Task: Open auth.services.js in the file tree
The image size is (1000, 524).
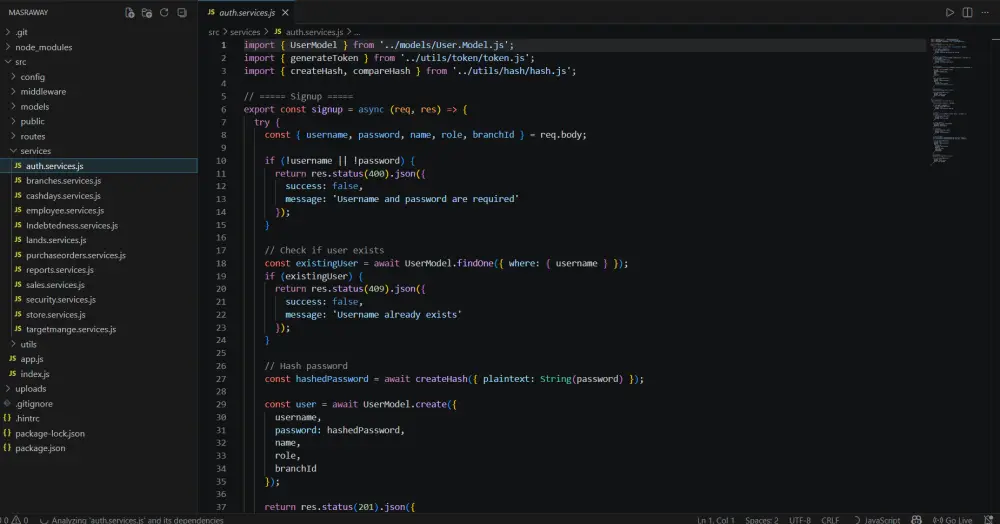Action: pos(99,166)
